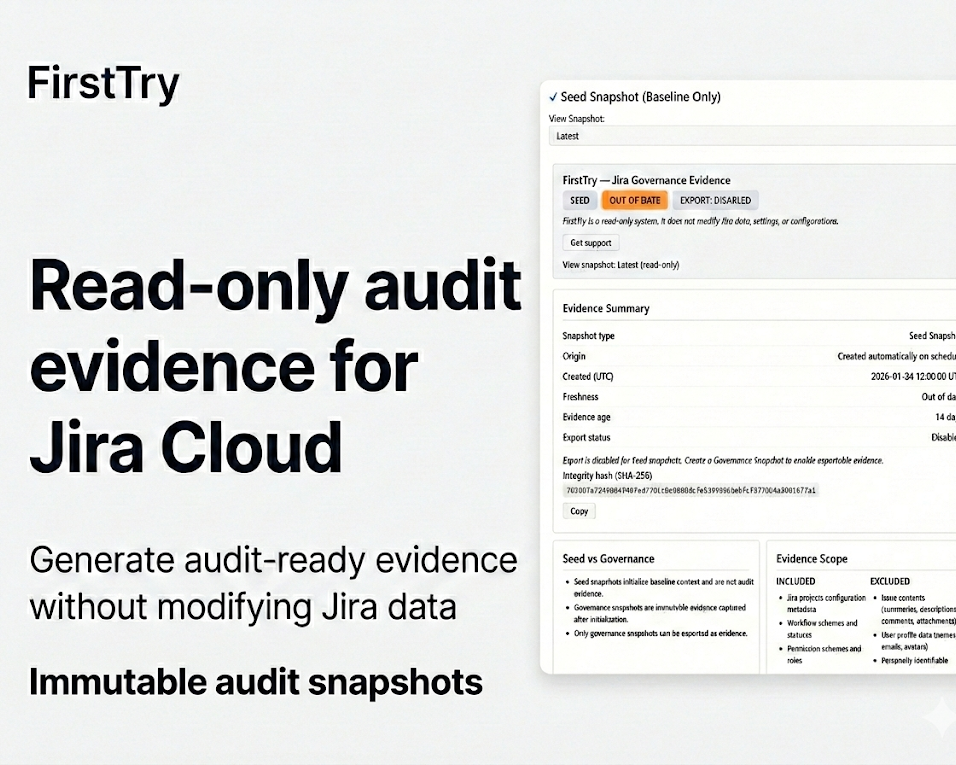Click the SEED status badge
956x765 pixels.
pyautogui.click(x=580, y=200)
